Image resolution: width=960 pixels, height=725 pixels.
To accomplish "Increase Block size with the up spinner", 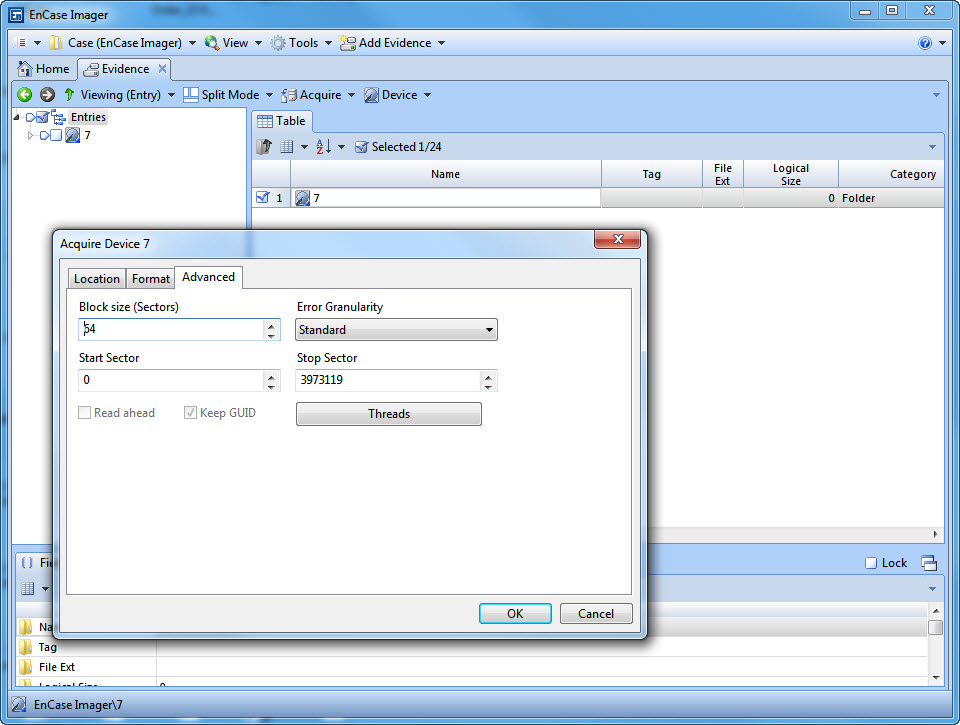I will (272, 325).
